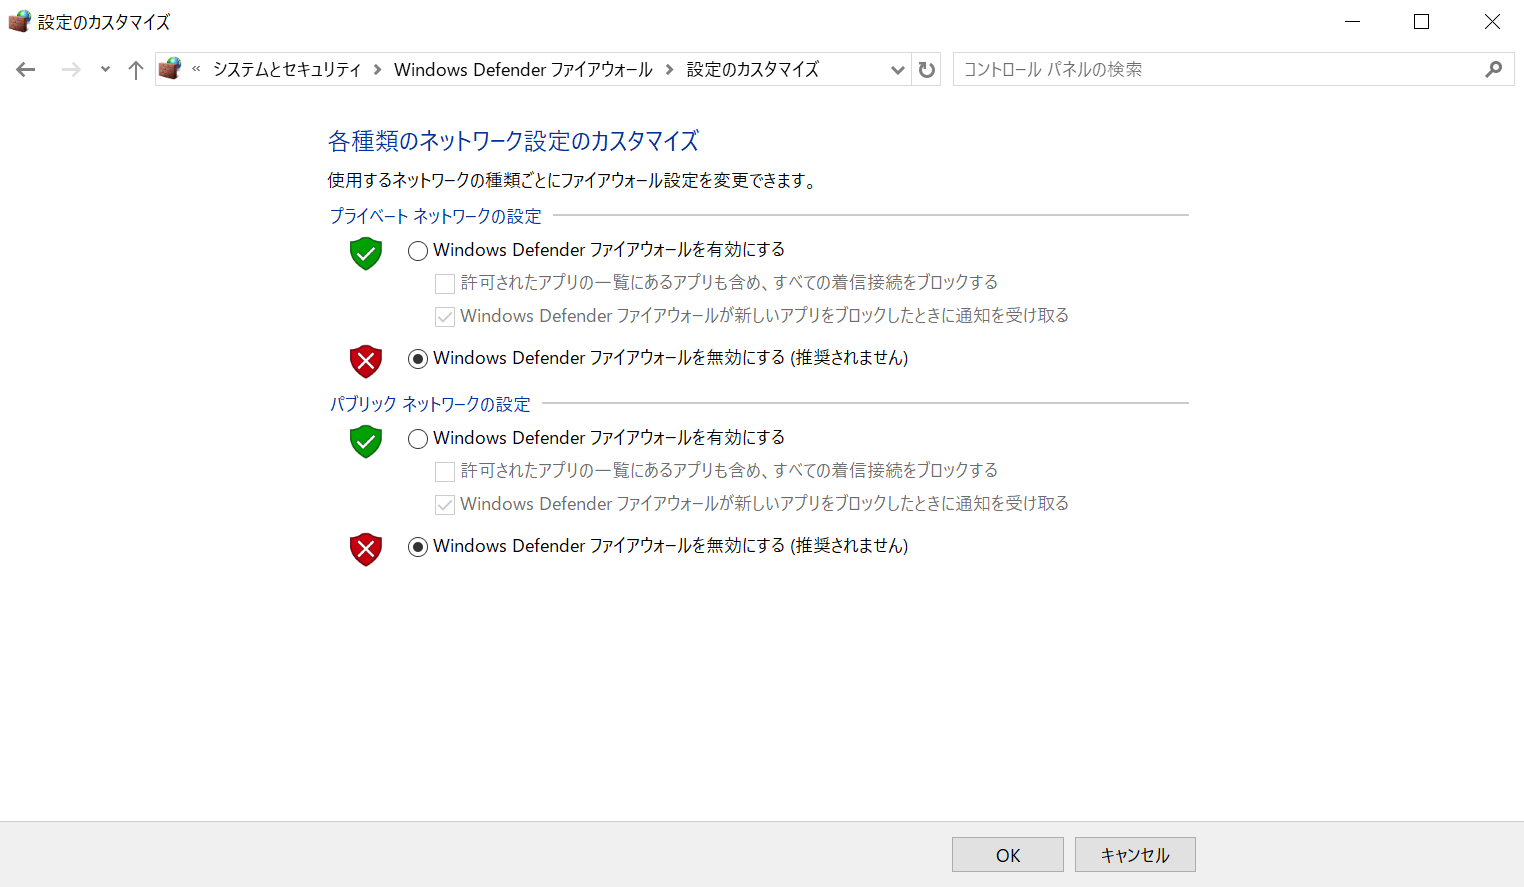Enable the firewall for public networks
Screen dimensions: 1524x887
[x=418, y=439]
